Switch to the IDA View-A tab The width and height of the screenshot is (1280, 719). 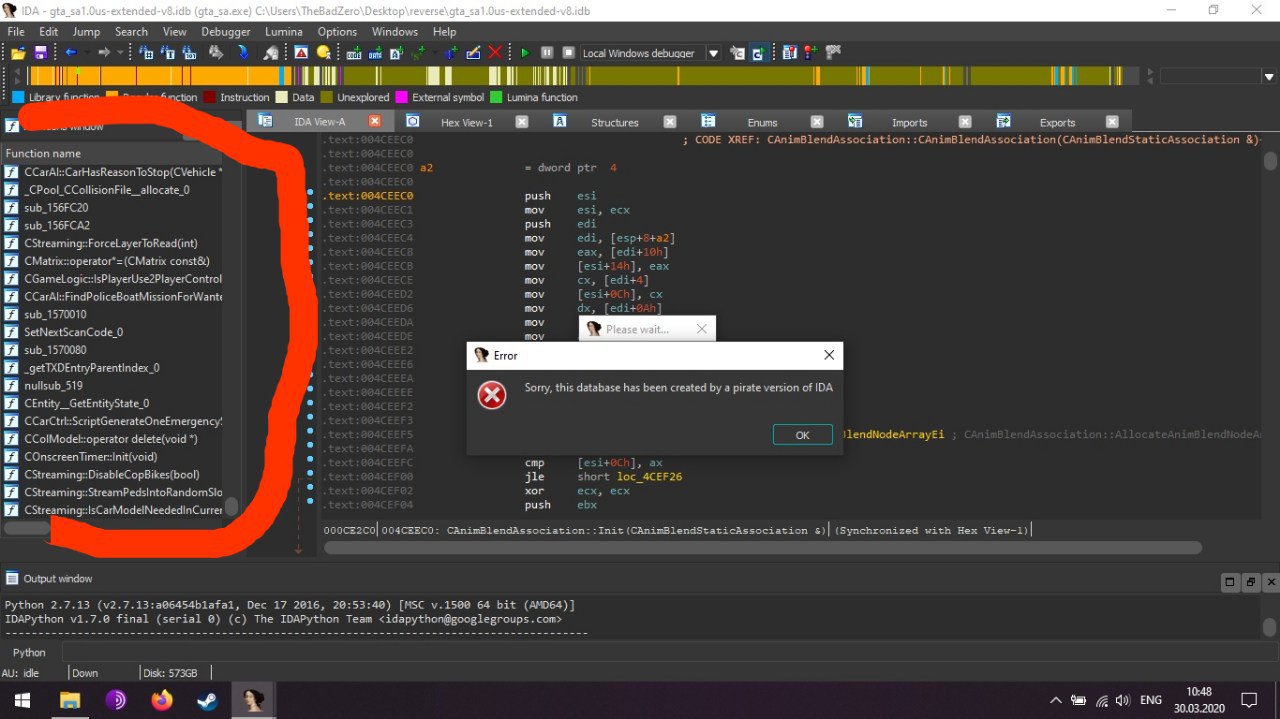320,122
